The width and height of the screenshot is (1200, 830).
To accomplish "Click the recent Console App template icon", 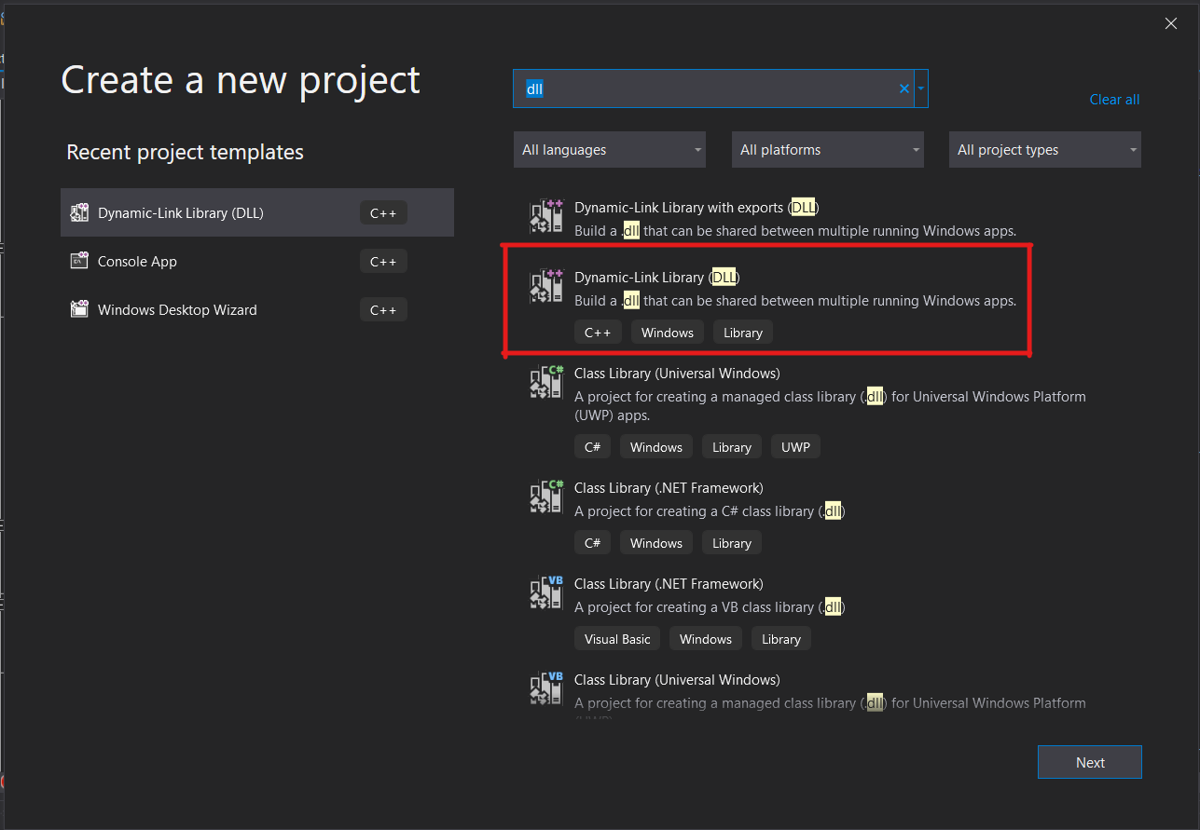I will [79, 261].
